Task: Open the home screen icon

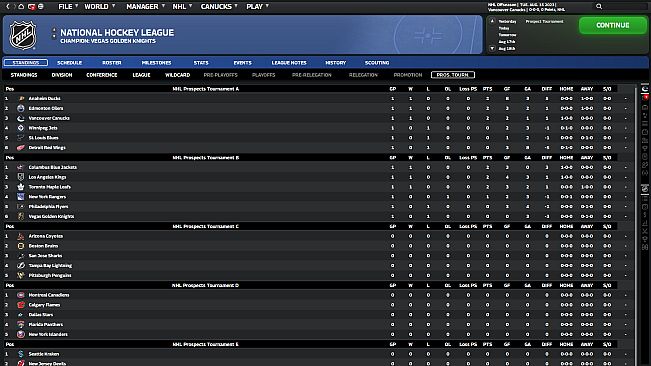Action: point(22,7)
